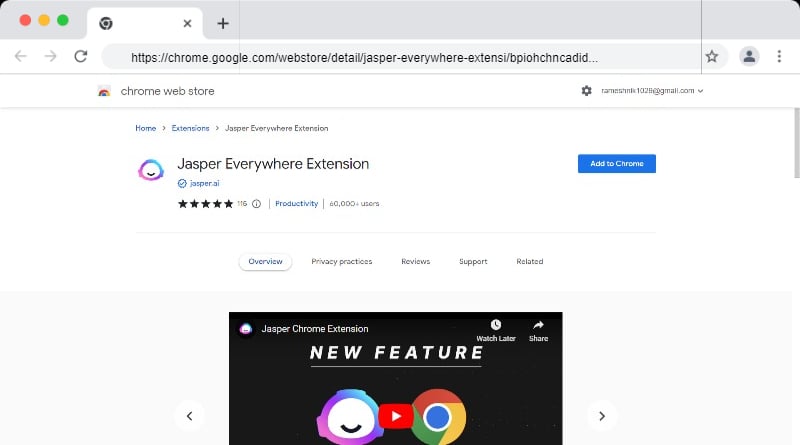Show rating info circle icon
Image resolution: width=800 pixels, height=445 pixels.
click(x=257, y=204)
